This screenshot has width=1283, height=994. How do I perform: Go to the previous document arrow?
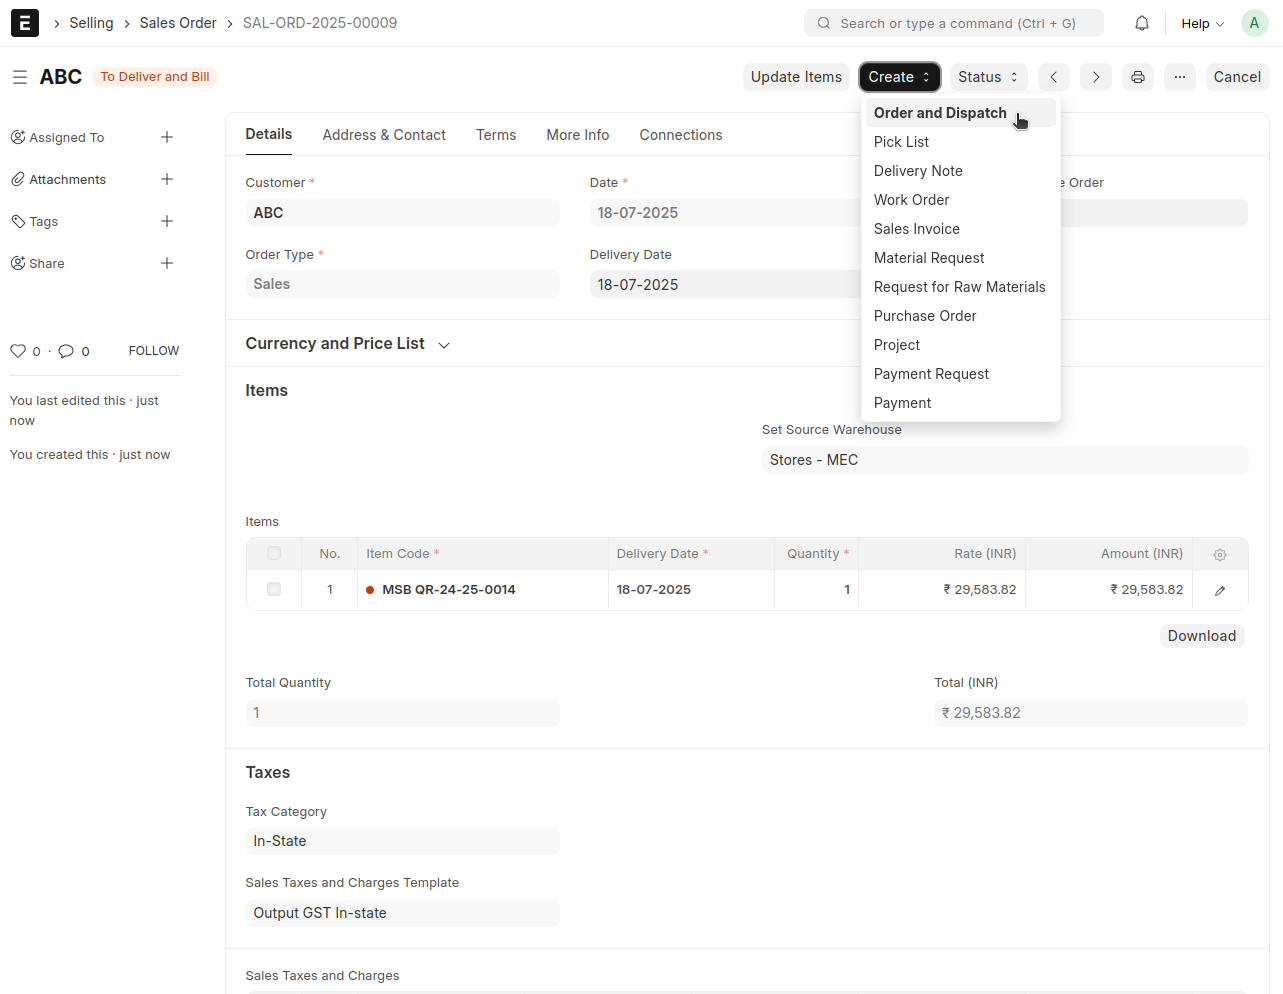(1054, 77)
